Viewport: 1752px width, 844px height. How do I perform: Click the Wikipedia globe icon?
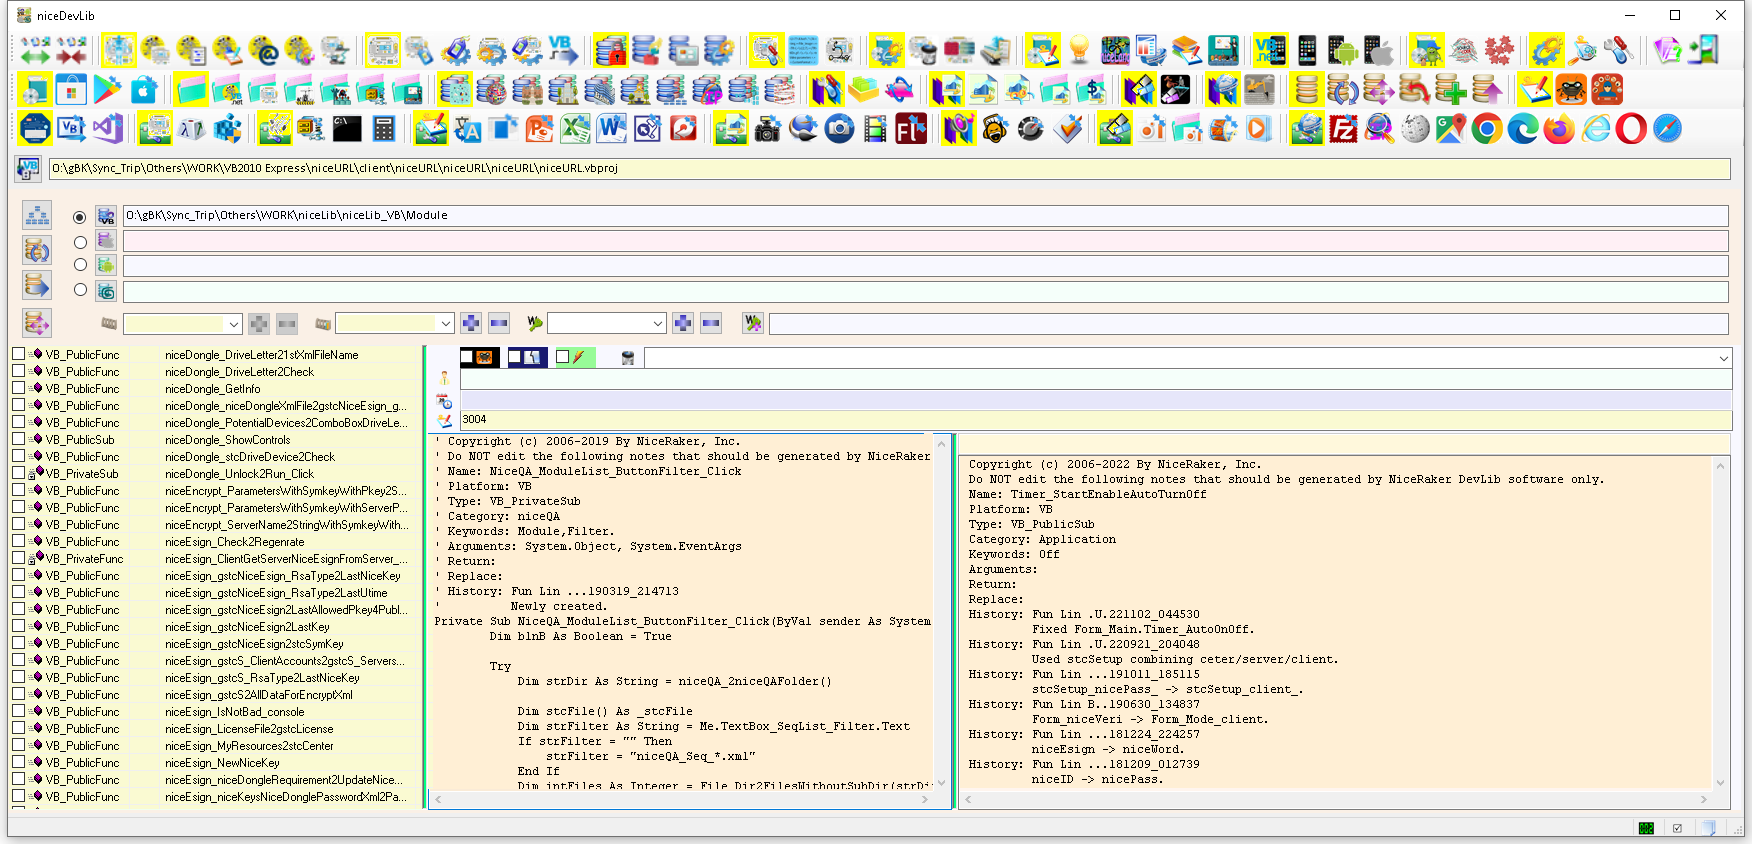[1415, 129]
